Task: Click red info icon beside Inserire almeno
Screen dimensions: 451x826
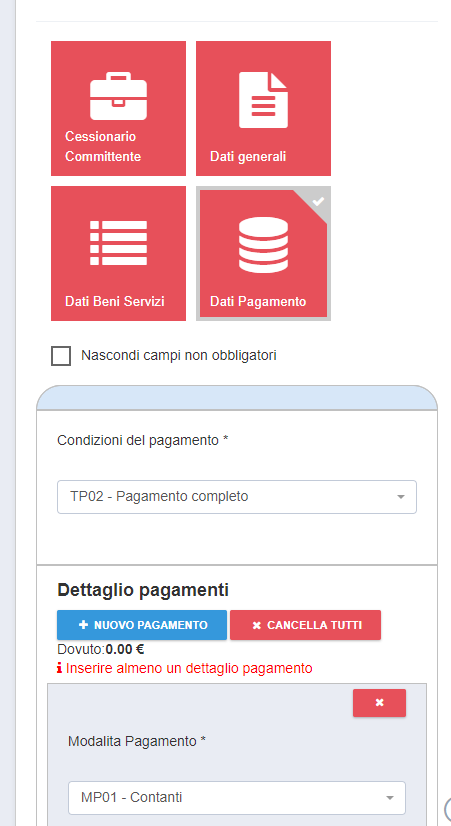Action: pos(60,668)
